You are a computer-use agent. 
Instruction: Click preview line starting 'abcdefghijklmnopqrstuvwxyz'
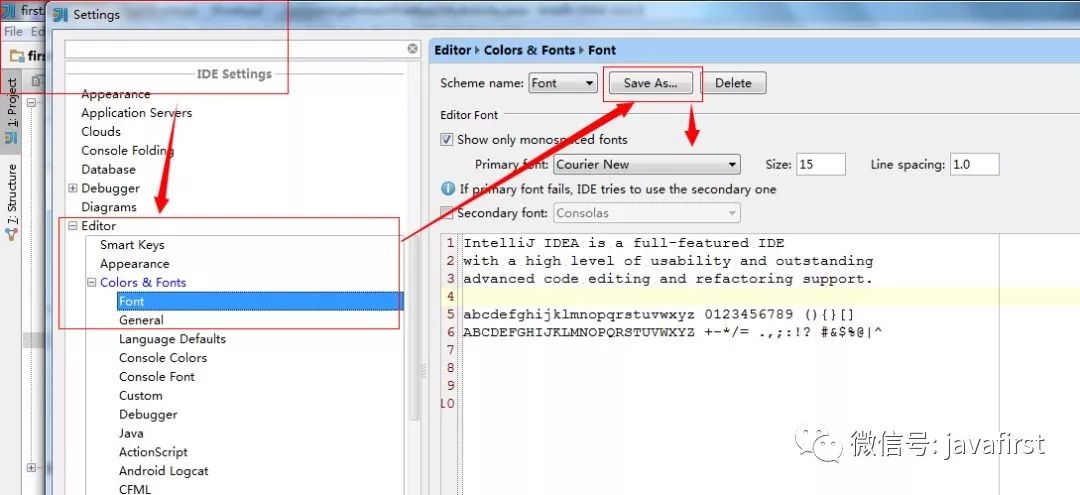click(658, 315)
